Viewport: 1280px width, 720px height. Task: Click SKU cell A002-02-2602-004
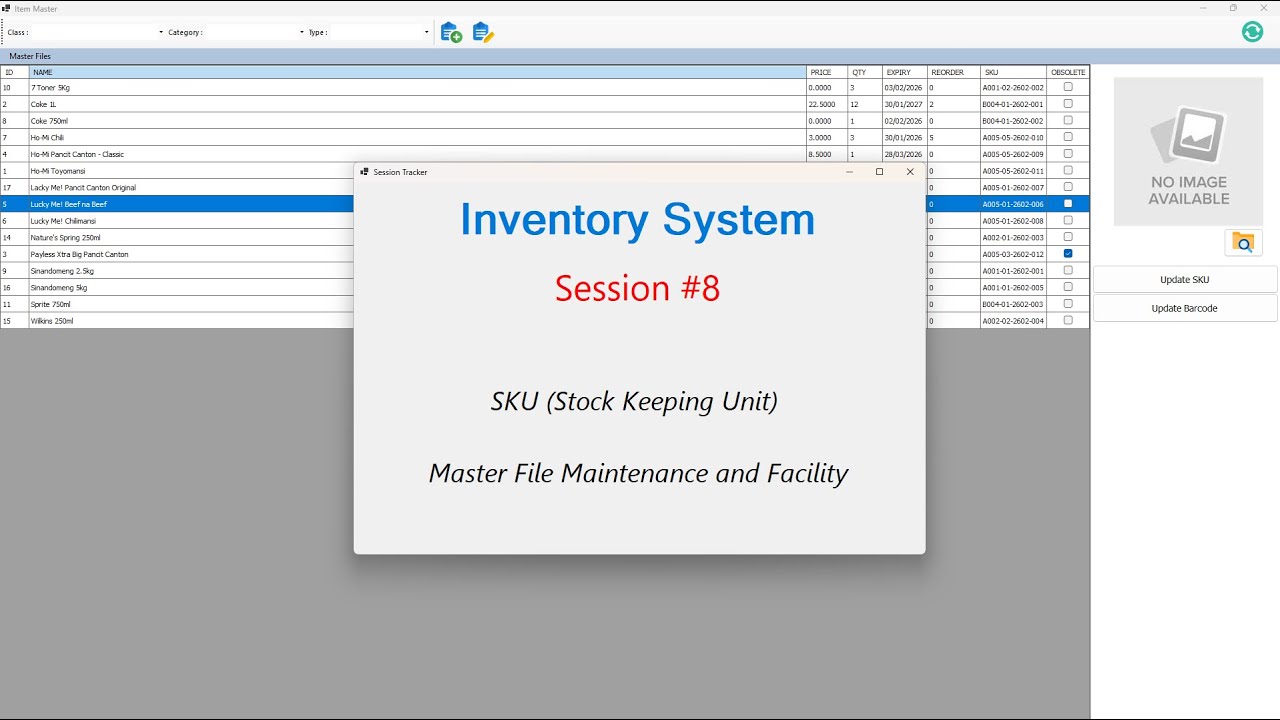(x=1013, y=321)
